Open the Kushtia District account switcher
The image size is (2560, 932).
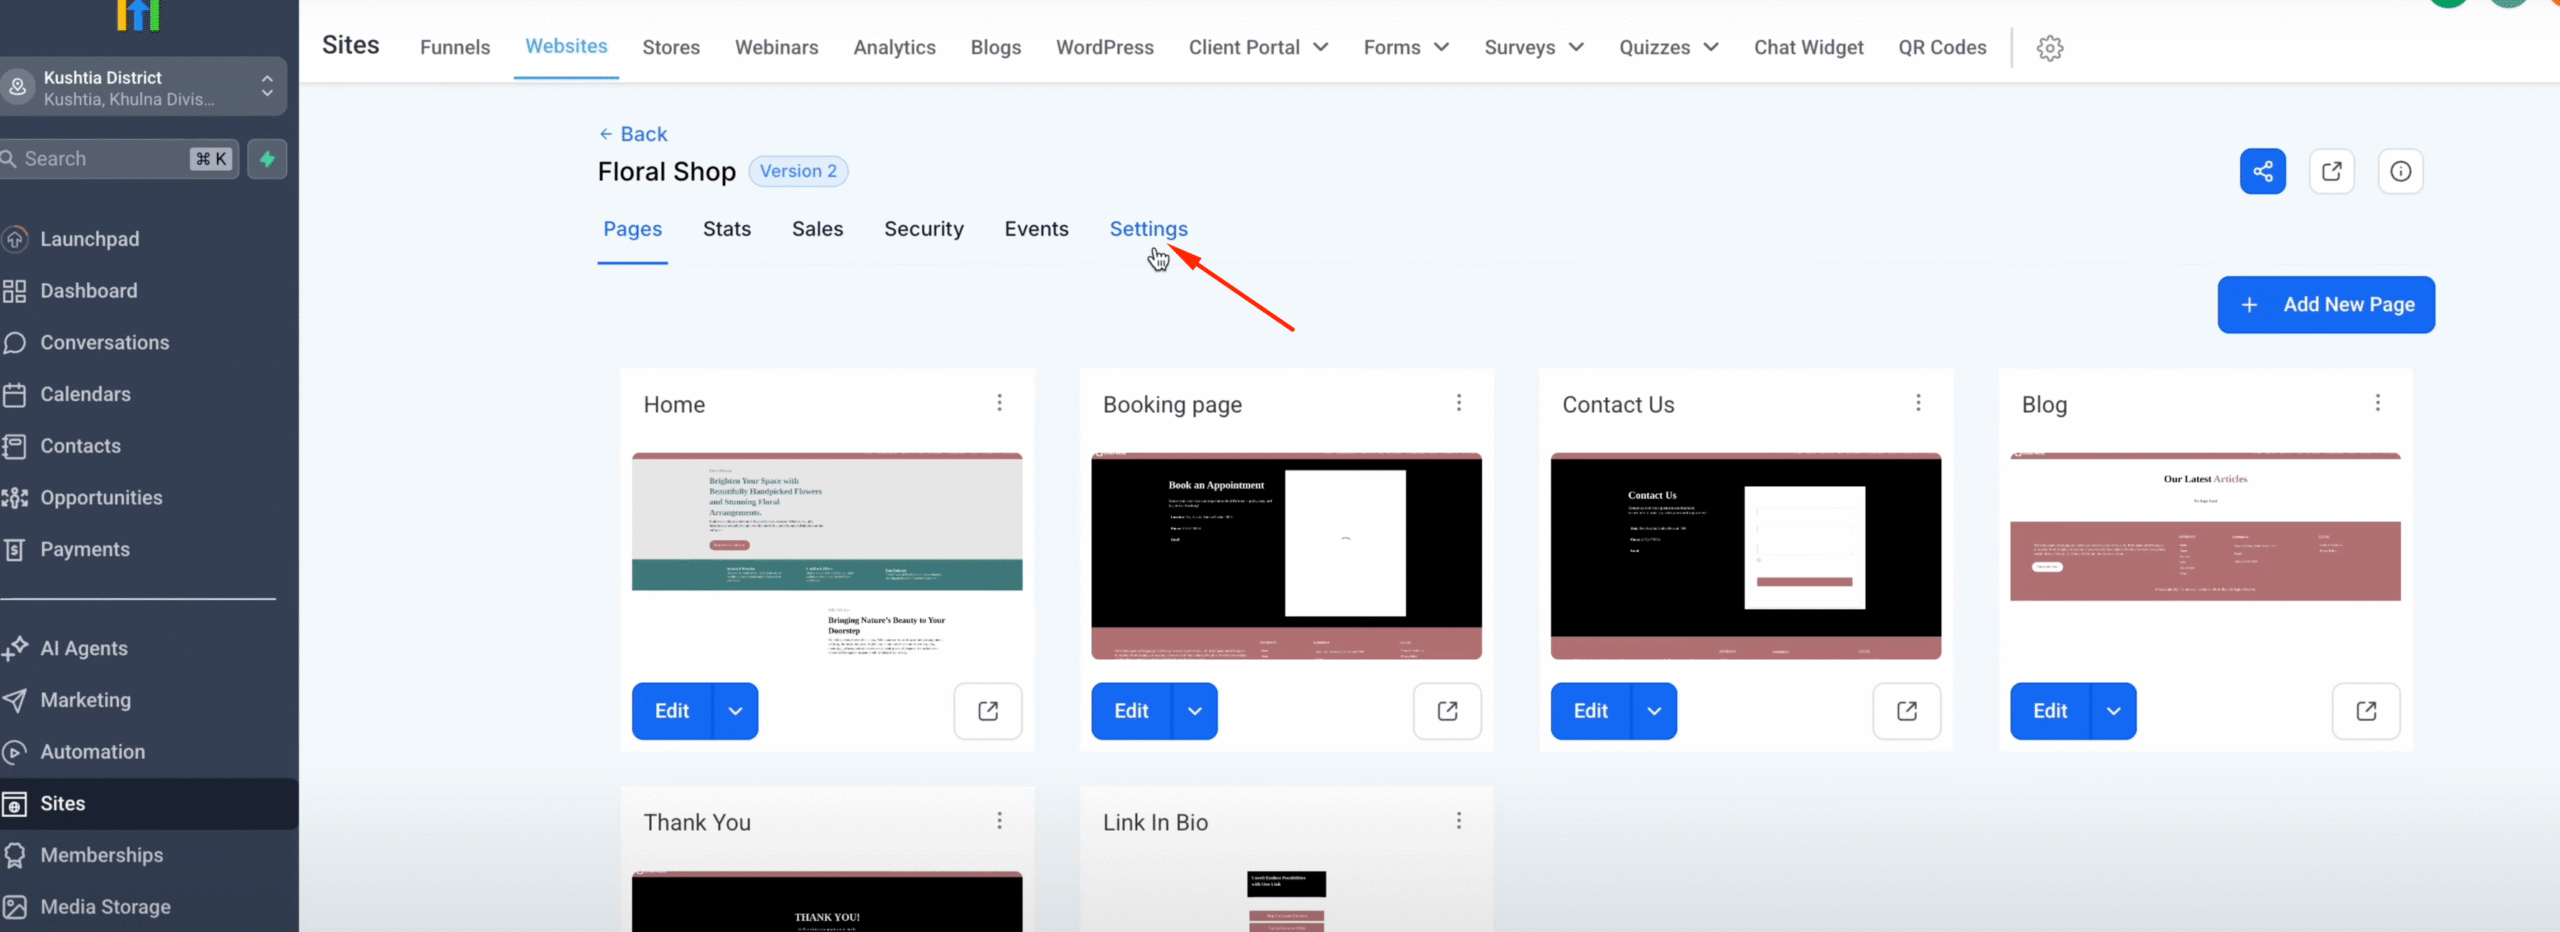pos(142,88)
